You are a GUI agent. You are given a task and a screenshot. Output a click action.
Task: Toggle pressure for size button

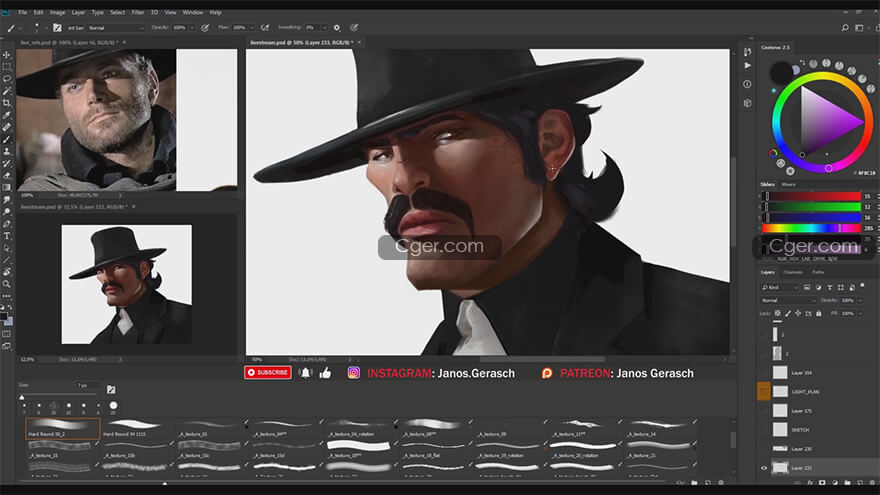pyautogui.click(x=354, y=28)
